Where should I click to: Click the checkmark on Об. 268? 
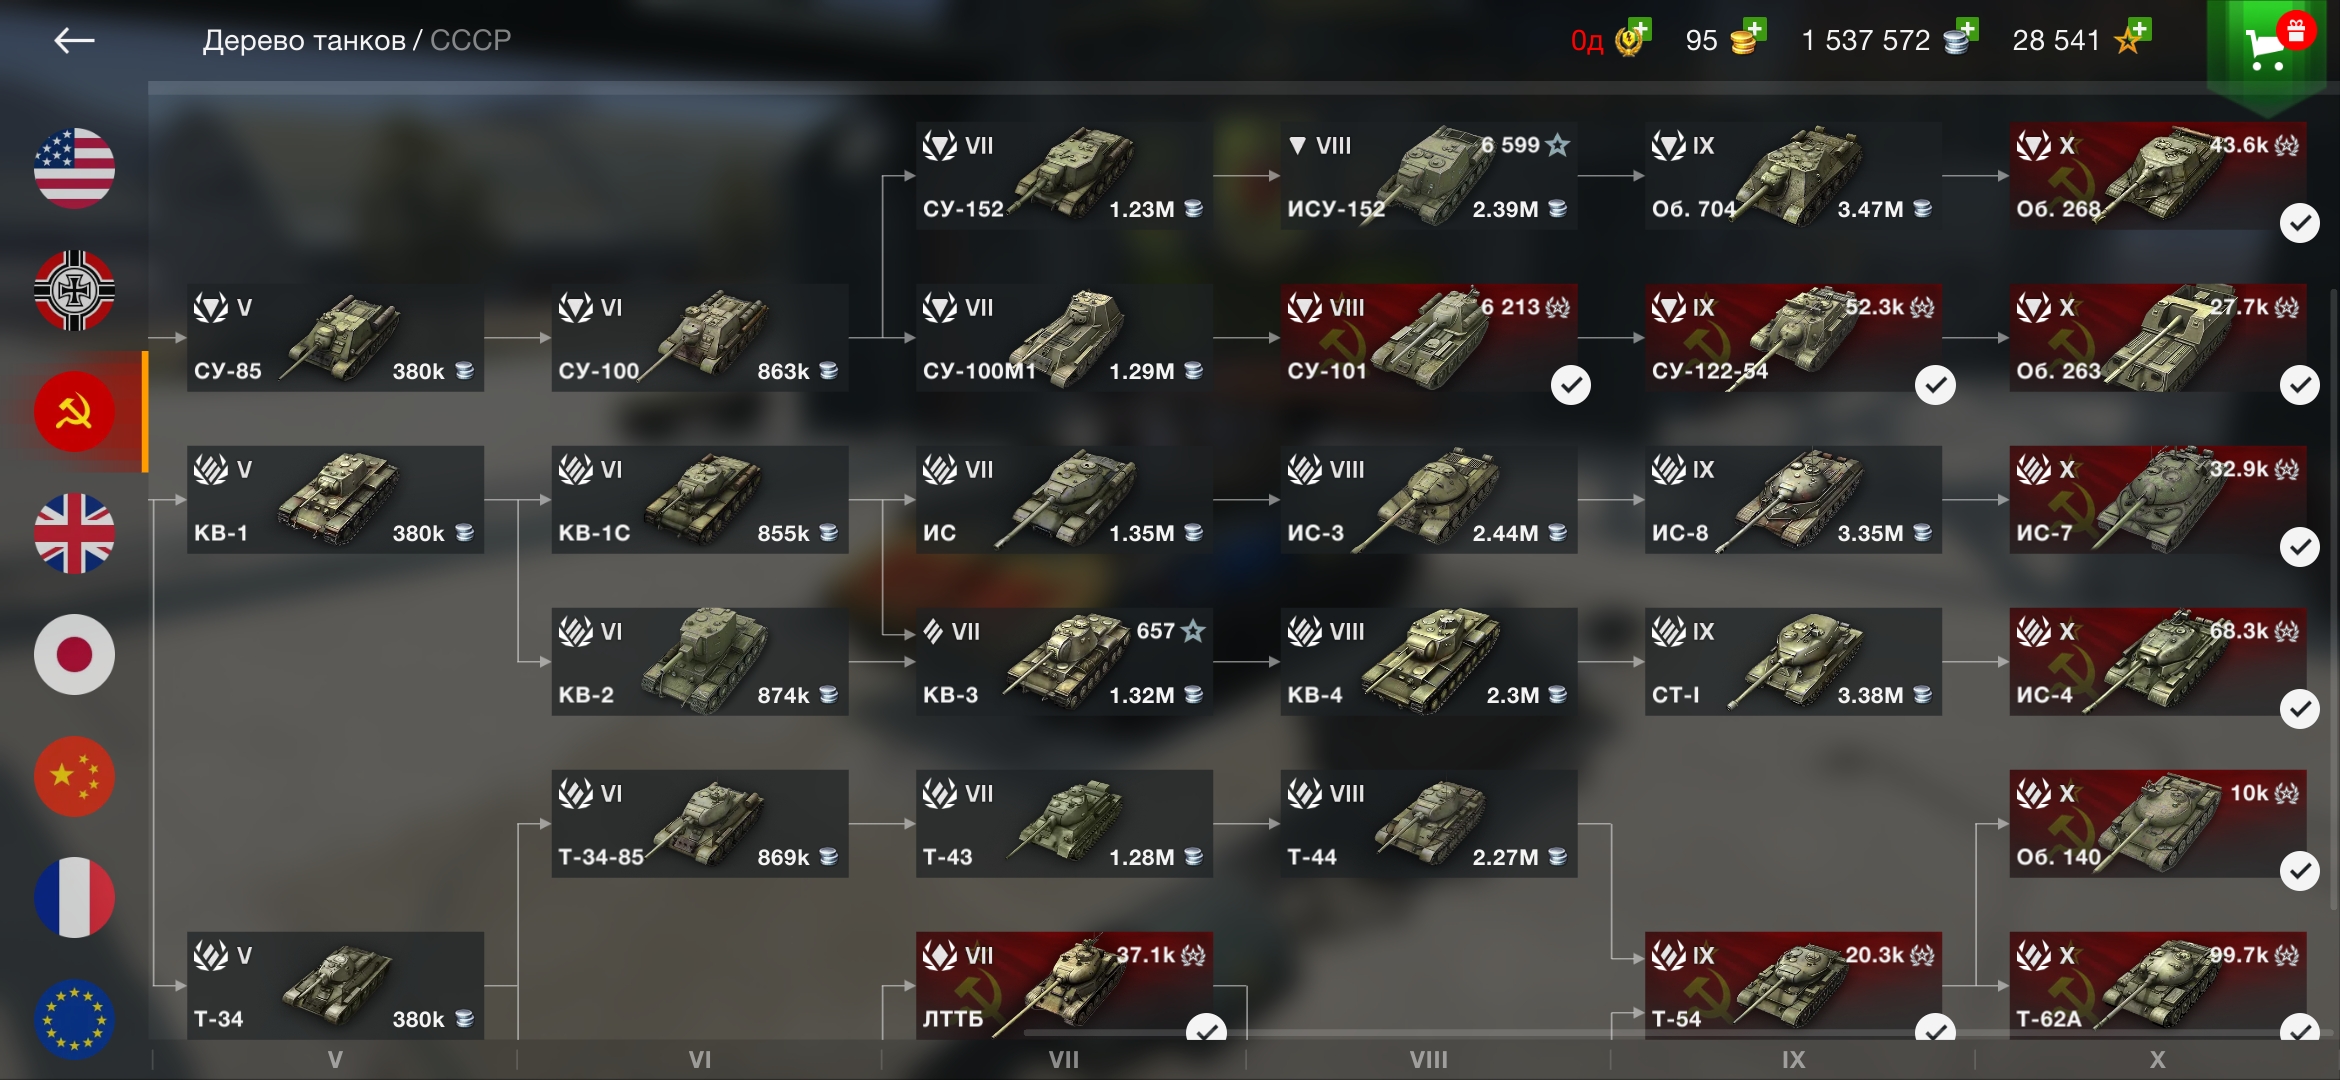2299,223
